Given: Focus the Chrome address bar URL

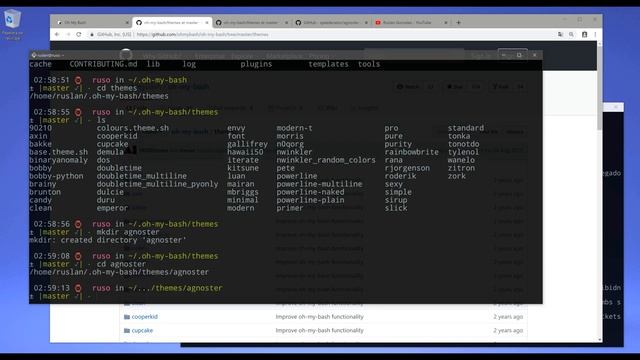Looking at the screenshot, I should click(x=202, y=35).
